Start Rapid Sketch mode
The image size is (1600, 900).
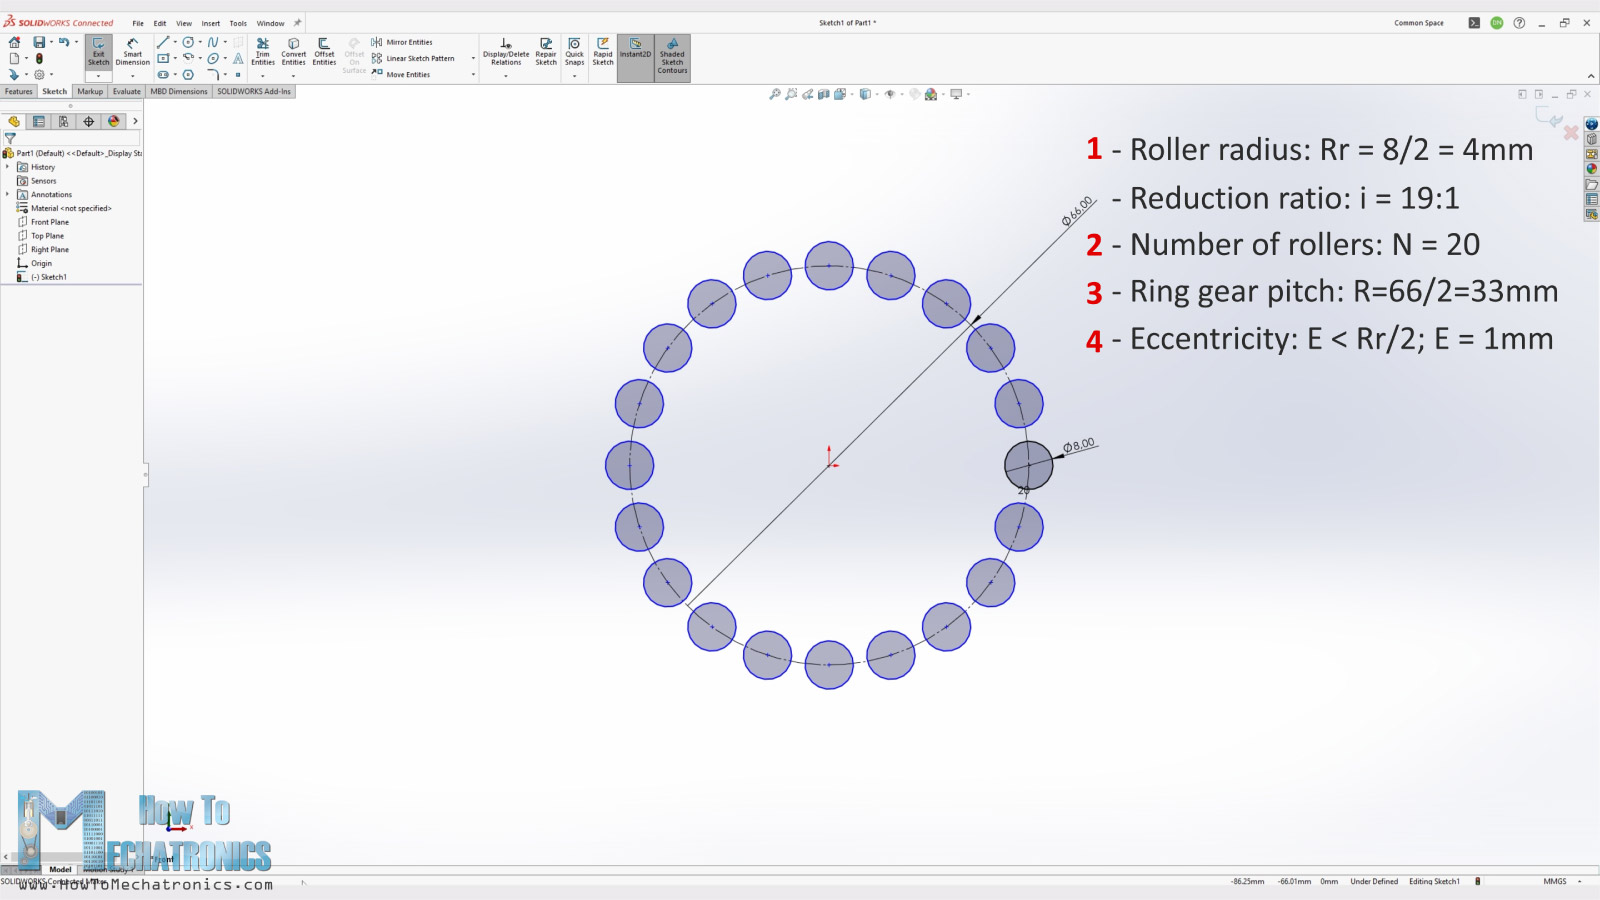603,52
